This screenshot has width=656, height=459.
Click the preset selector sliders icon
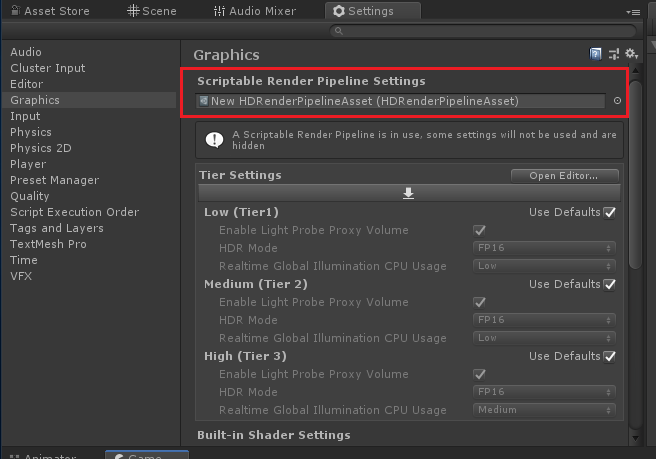(614, 54)
